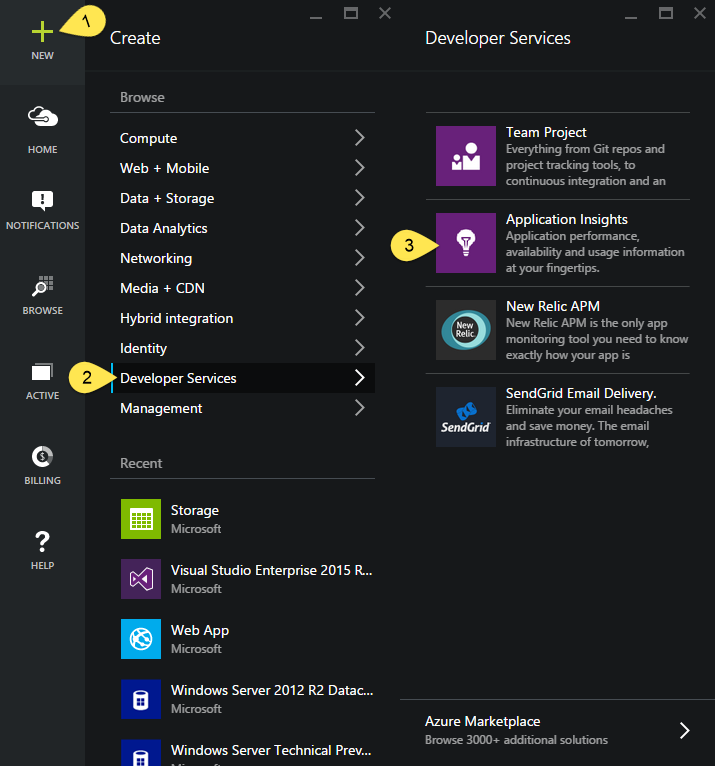Open Storage recent item label
The image size is (715, 766).
click(195, 511)
